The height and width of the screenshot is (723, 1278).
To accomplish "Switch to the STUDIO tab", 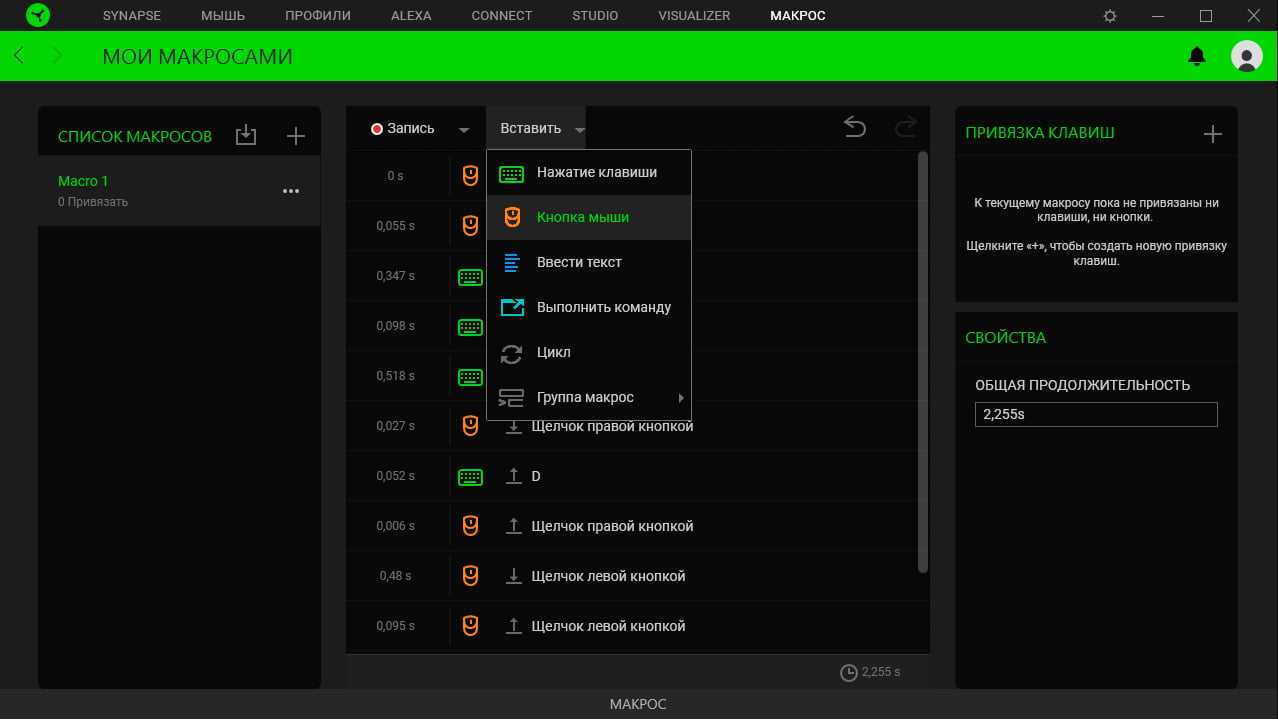I will [595, 16].
